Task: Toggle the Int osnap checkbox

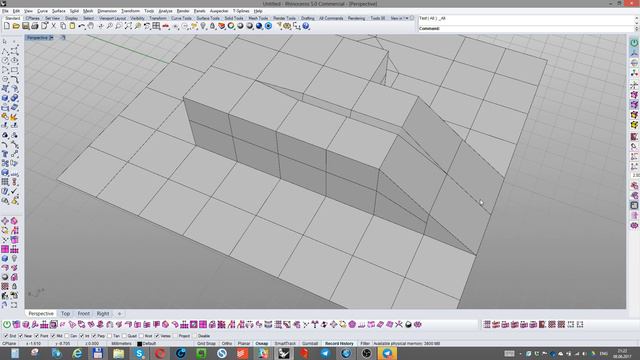Action: (82, 336)
